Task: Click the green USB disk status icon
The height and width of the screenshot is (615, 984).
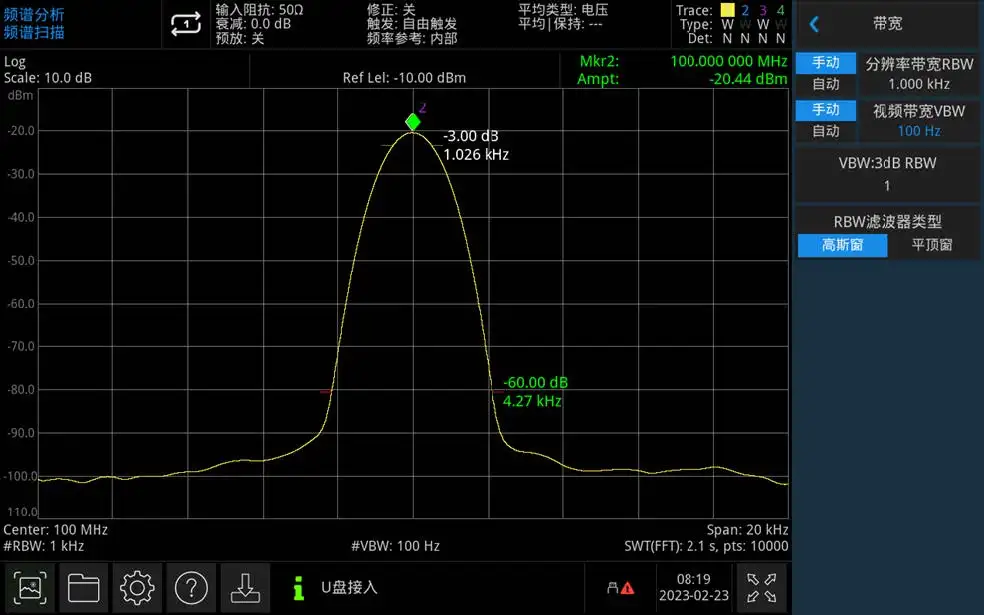Action: tap(297, 588)
